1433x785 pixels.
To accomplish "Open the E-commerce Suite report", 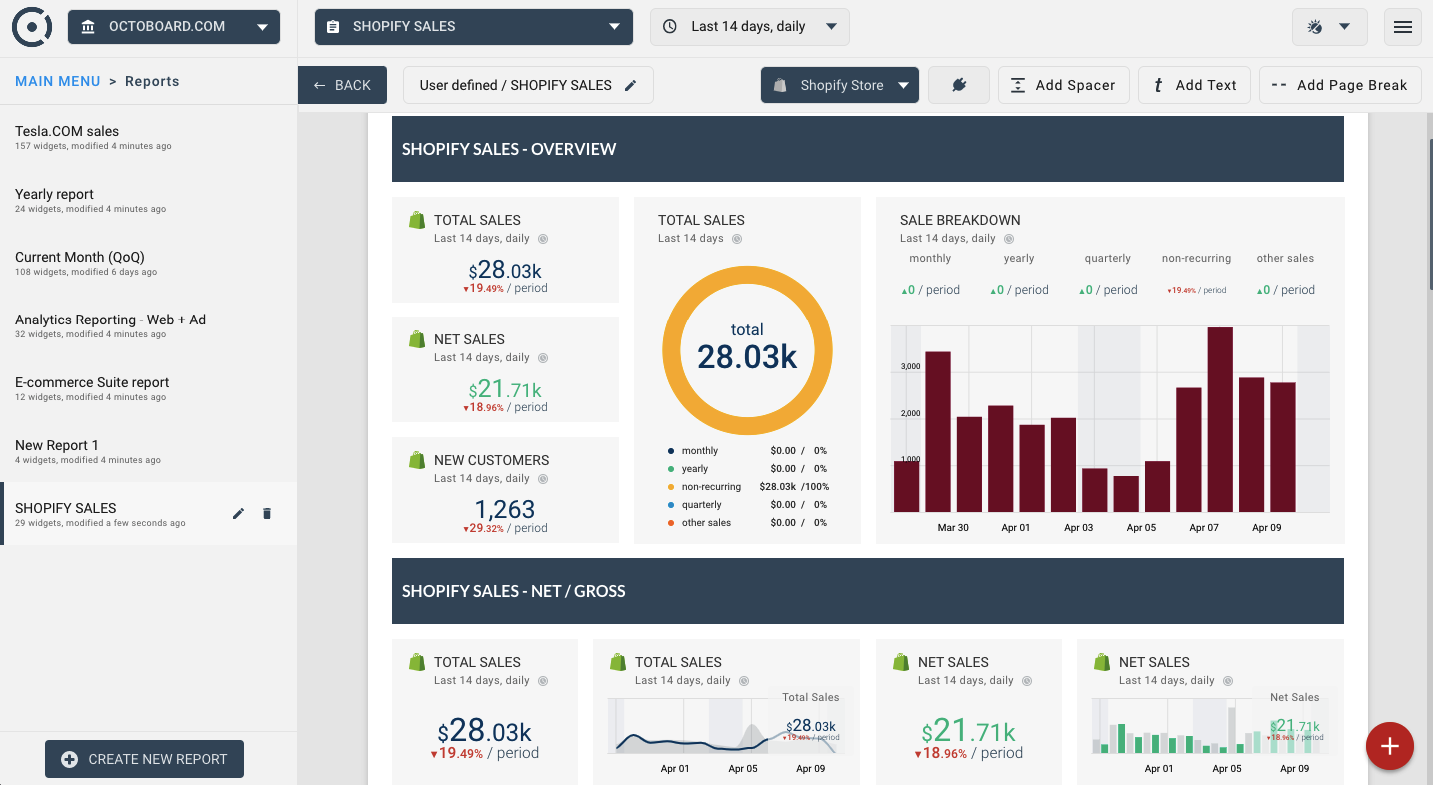I will coord(148,389).
